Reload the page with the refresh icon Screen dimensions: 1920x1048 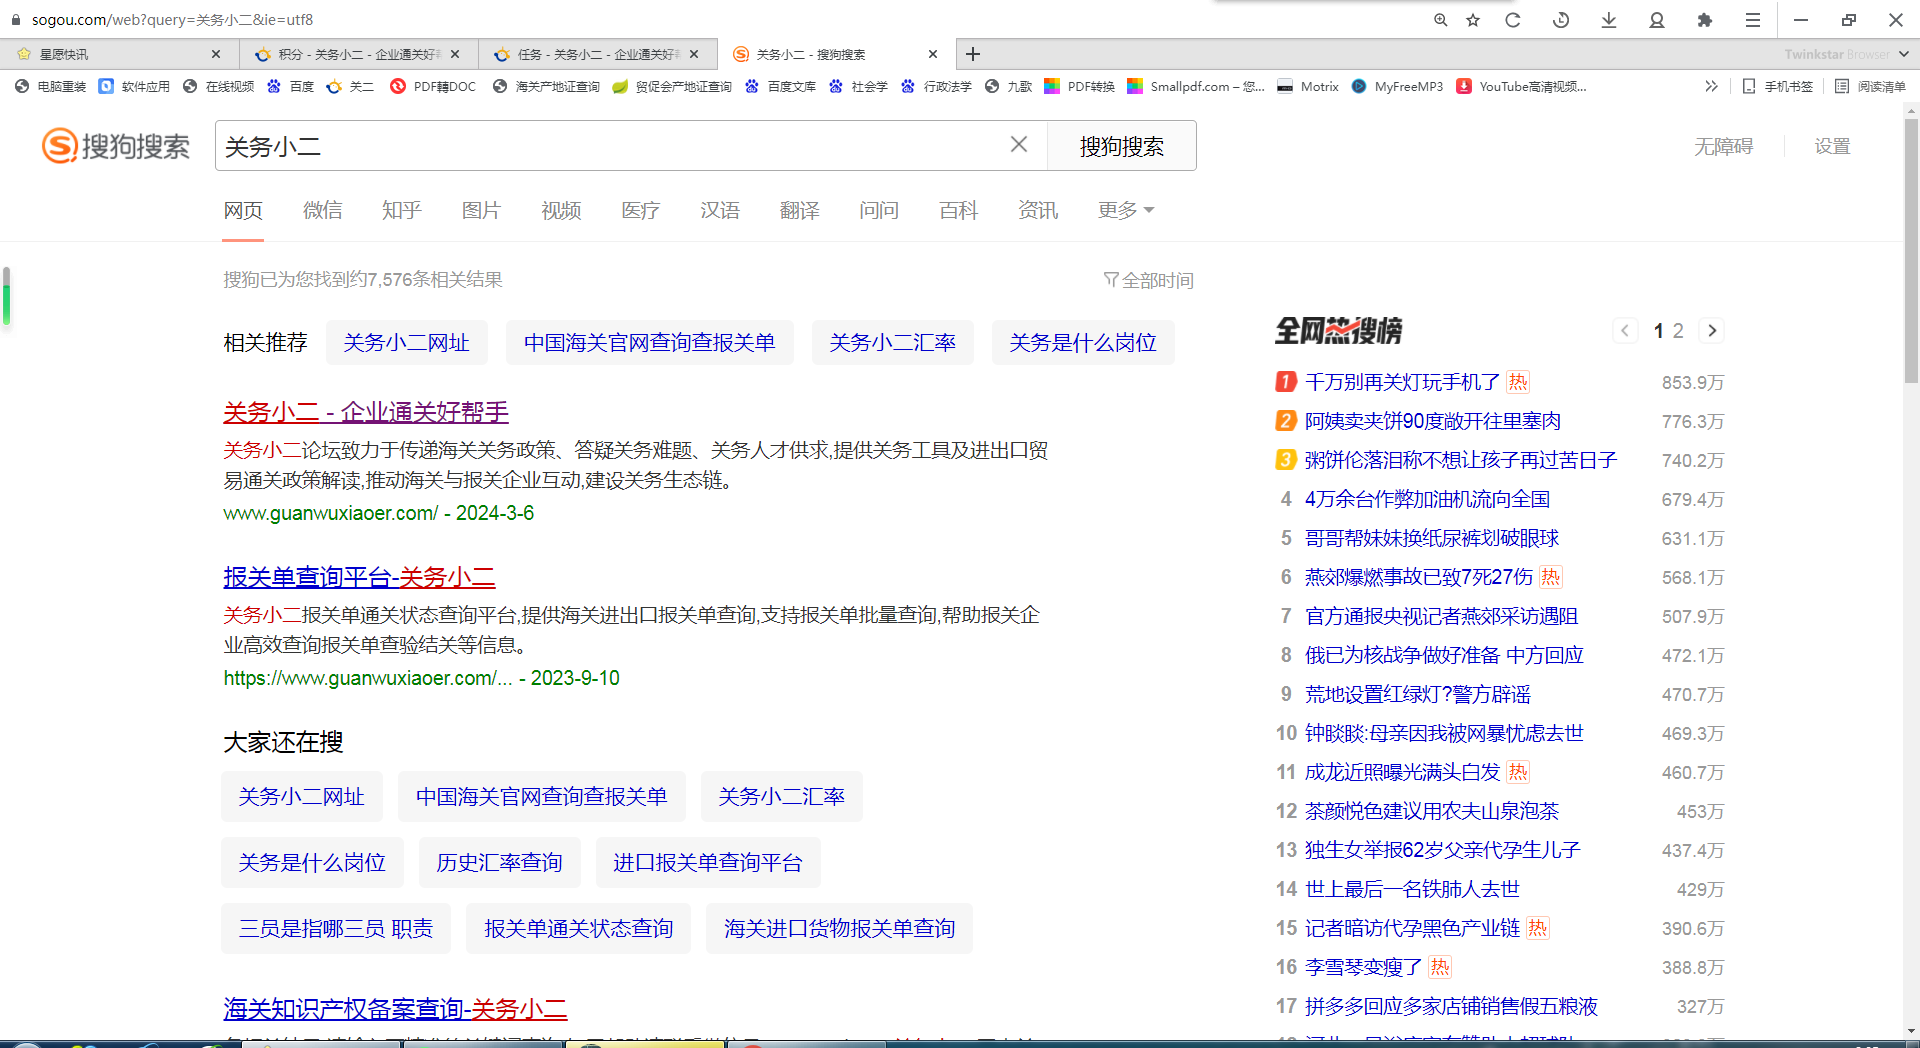[1513, 20]
